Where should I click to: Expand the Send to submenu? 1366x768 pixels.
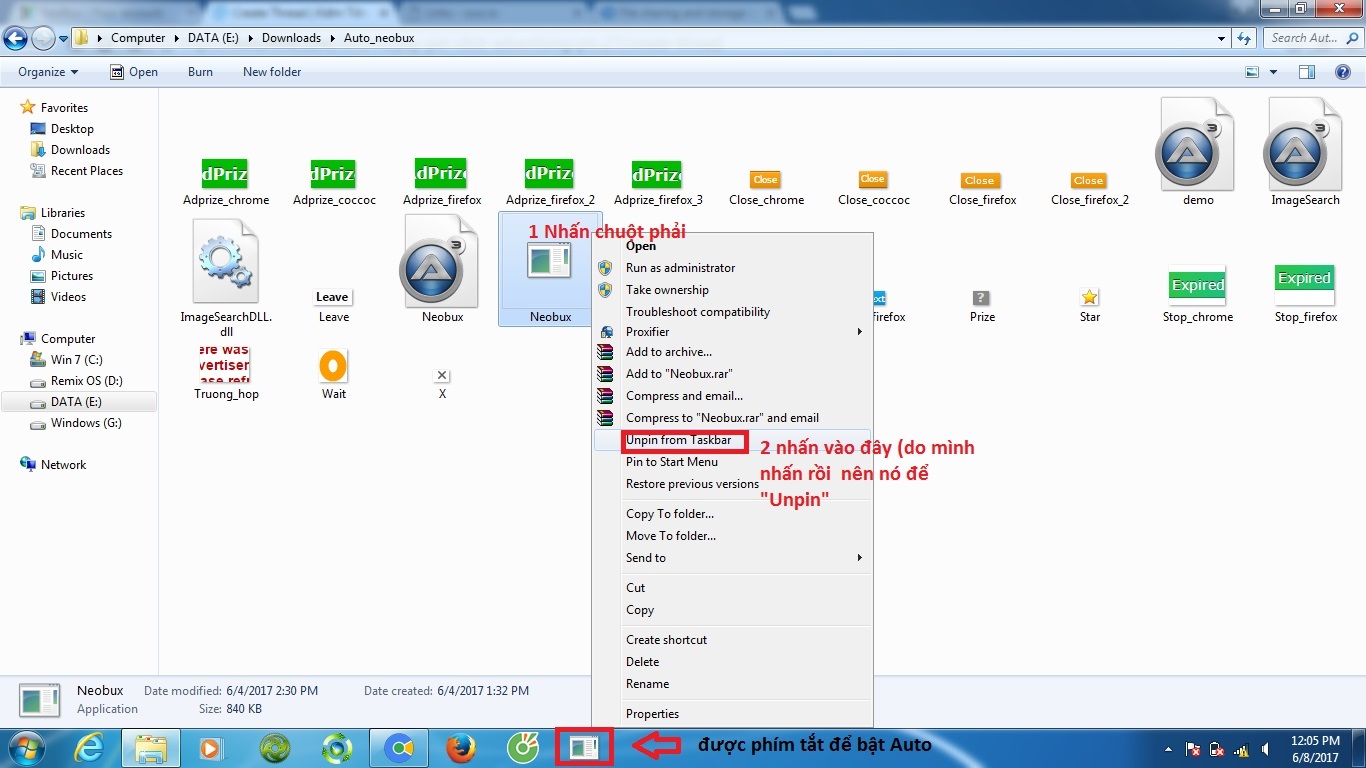tap(859, 558)
